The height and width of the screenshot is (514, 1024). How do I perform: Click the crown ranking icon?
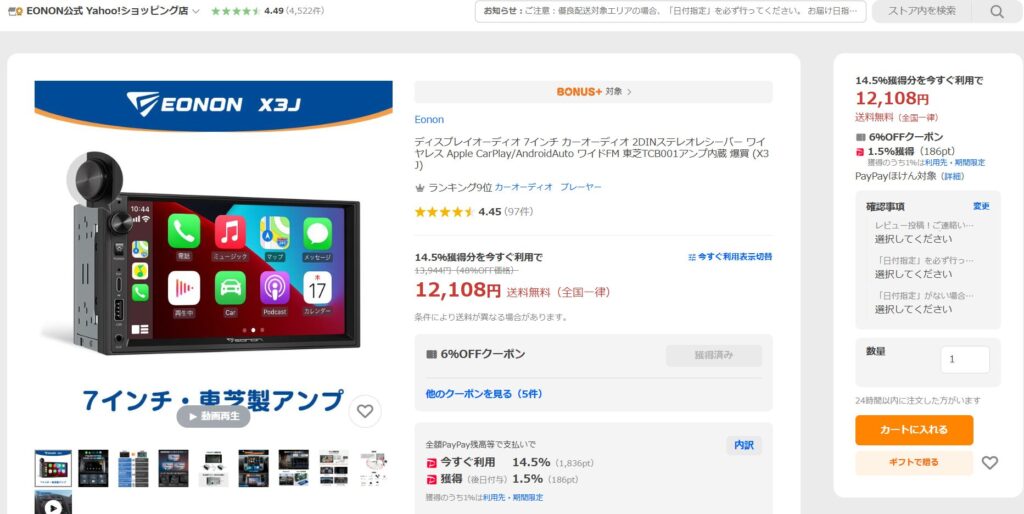tap(420, 187)
